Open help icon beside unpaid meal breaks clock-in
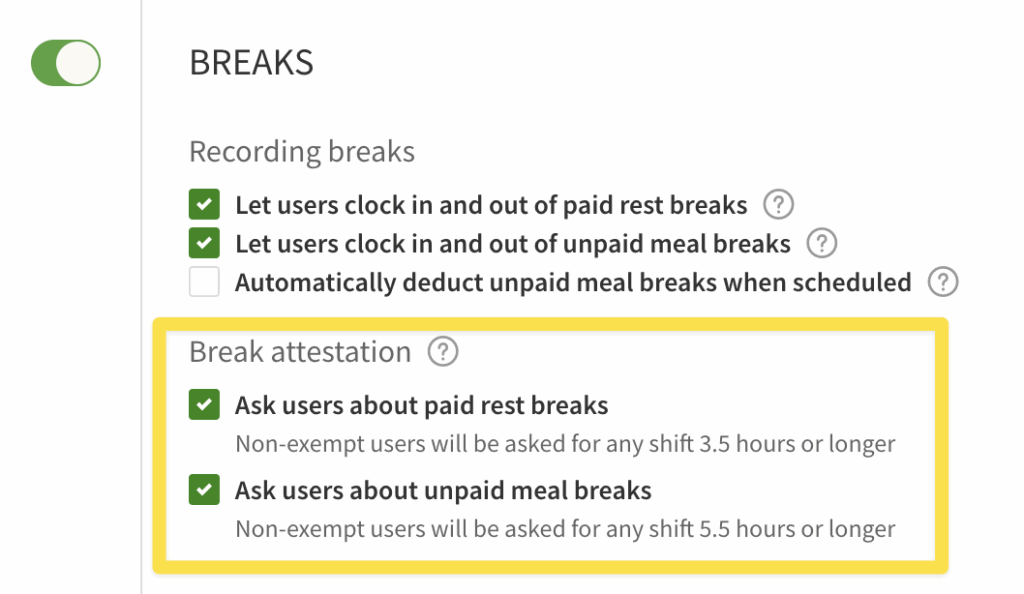 [822, 244]
